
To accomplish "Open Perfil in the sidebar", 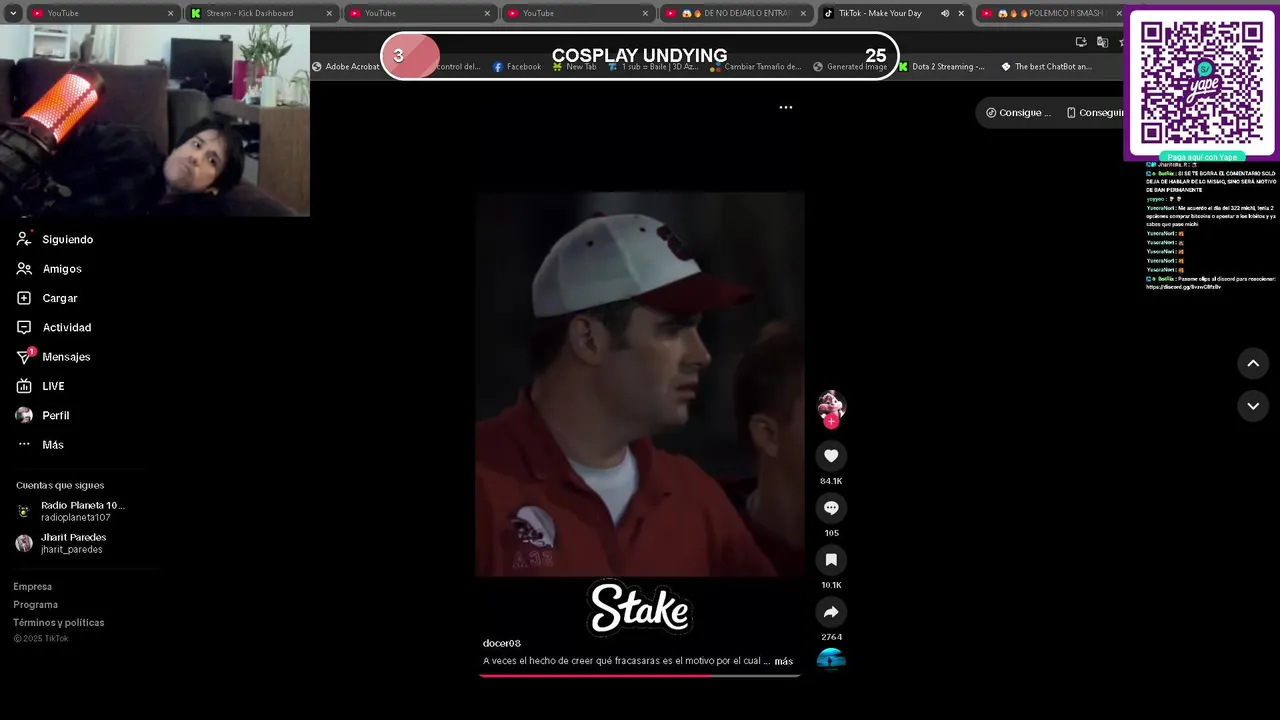I will pos(44,416).
